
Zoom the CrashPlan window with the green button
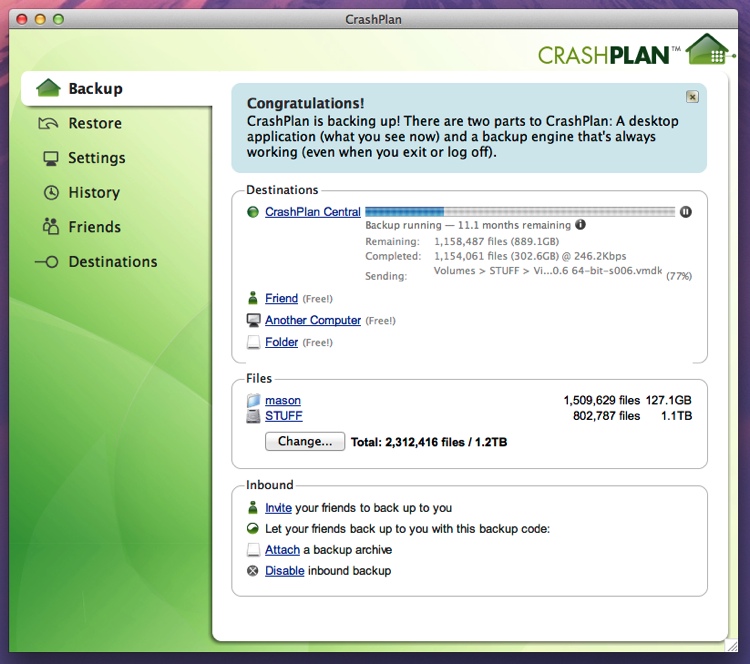click(58, 19)
